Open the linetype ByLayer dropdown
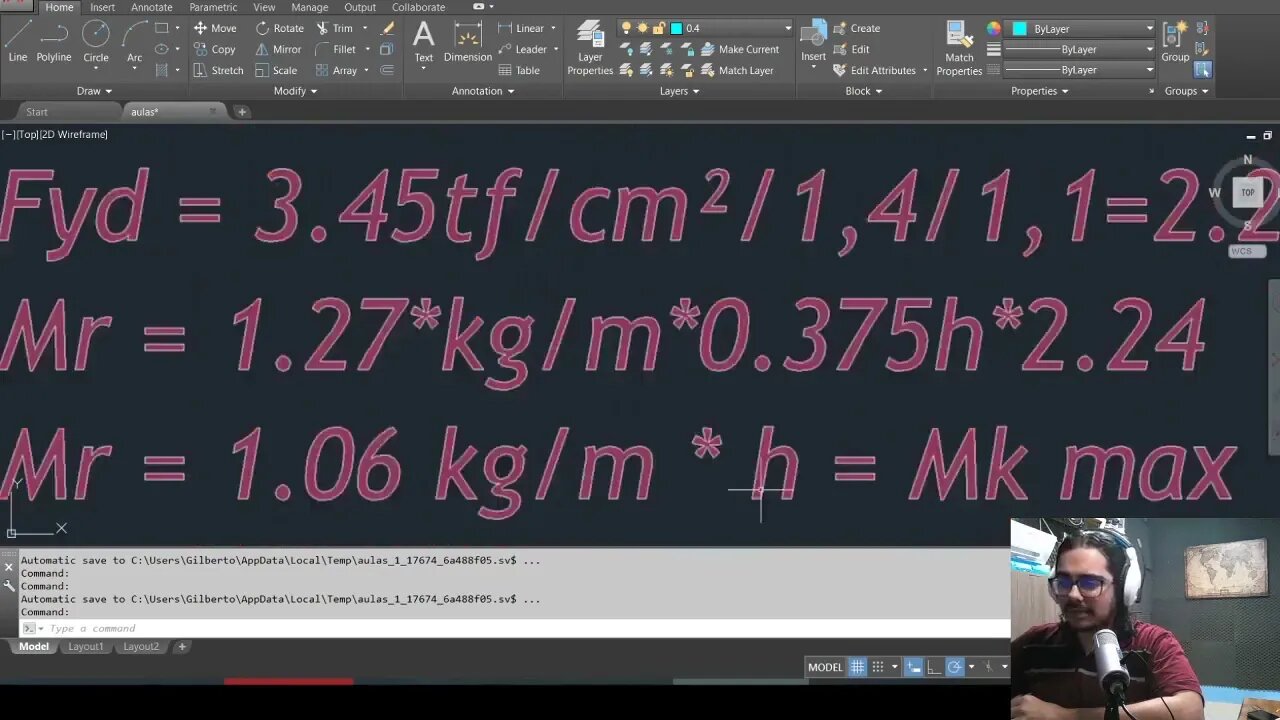This screenshot has height=720, width=1280. tap(1080, 70)
